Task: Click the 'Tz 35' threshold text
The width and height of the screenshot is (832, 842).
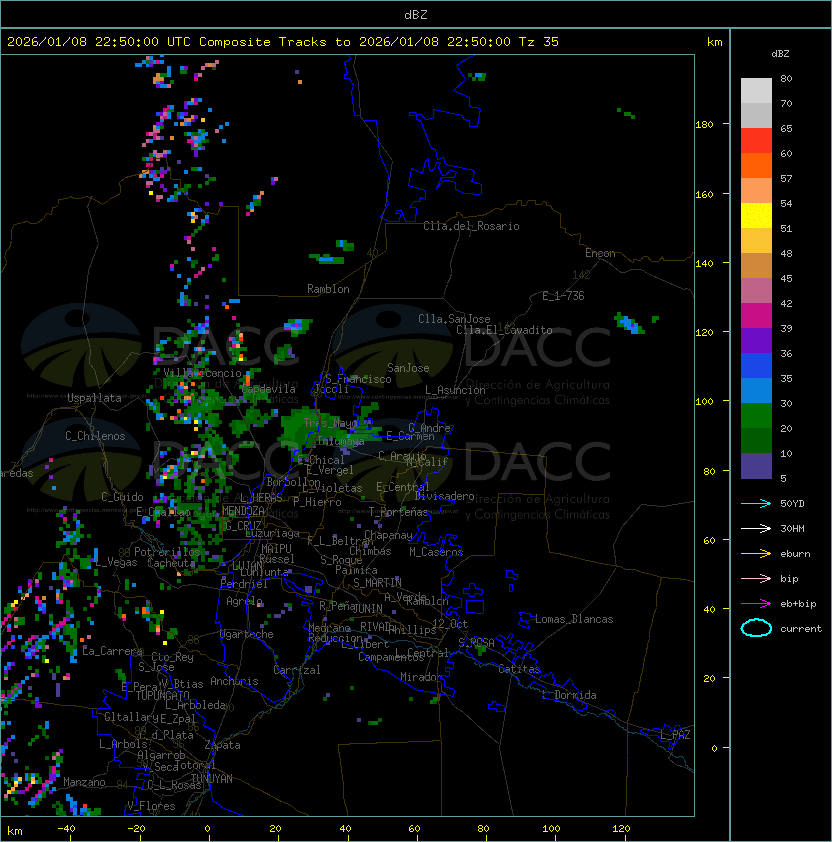Action: click(x=539, y=42)
